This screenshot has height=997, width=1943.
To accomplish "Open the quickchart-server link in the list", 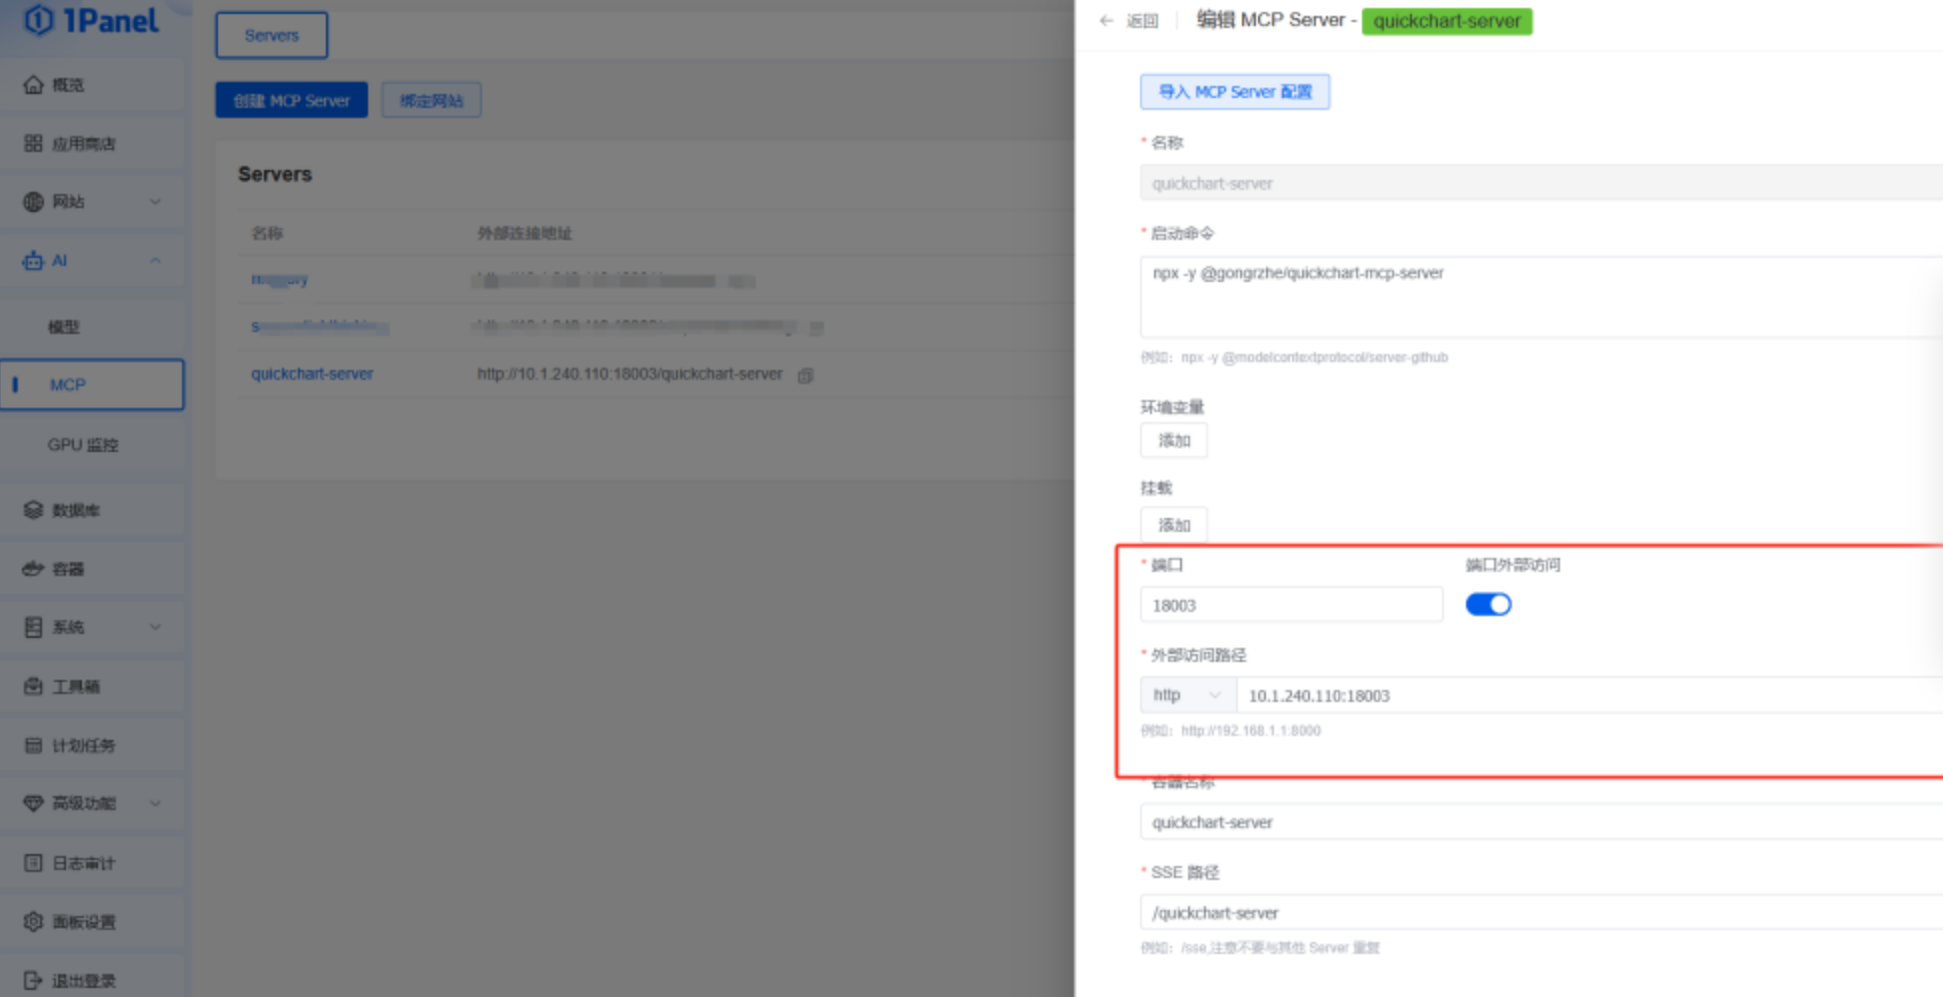I will (312, 374).
